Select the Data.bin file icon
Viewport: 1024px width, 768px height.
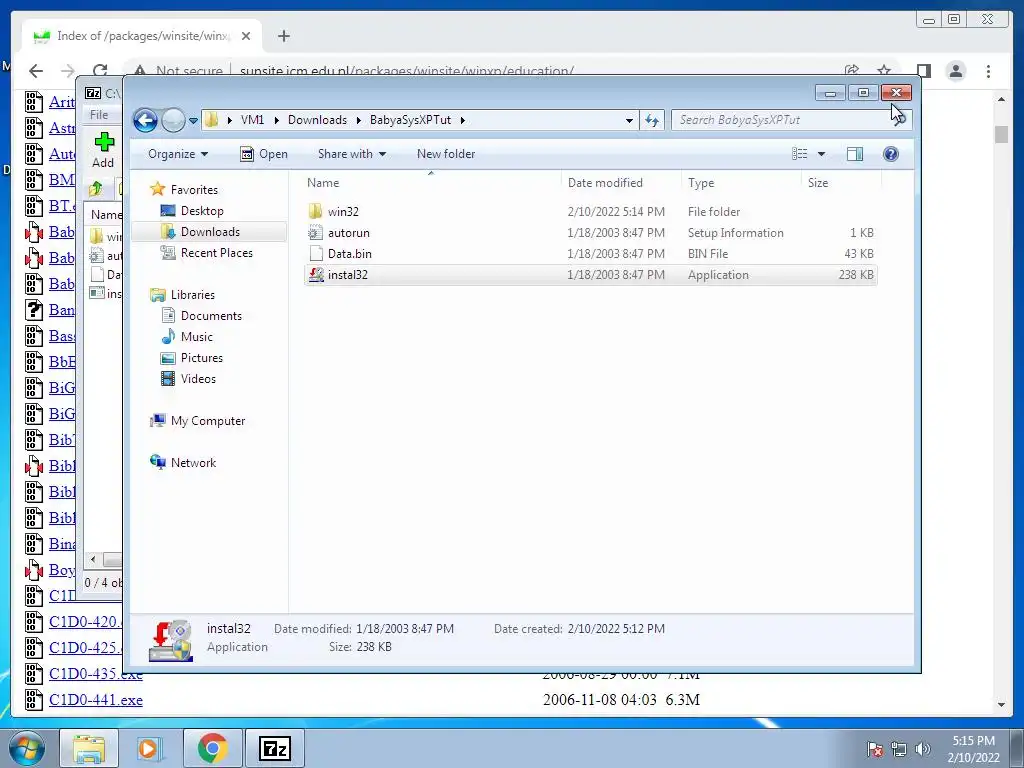[315, 253]
